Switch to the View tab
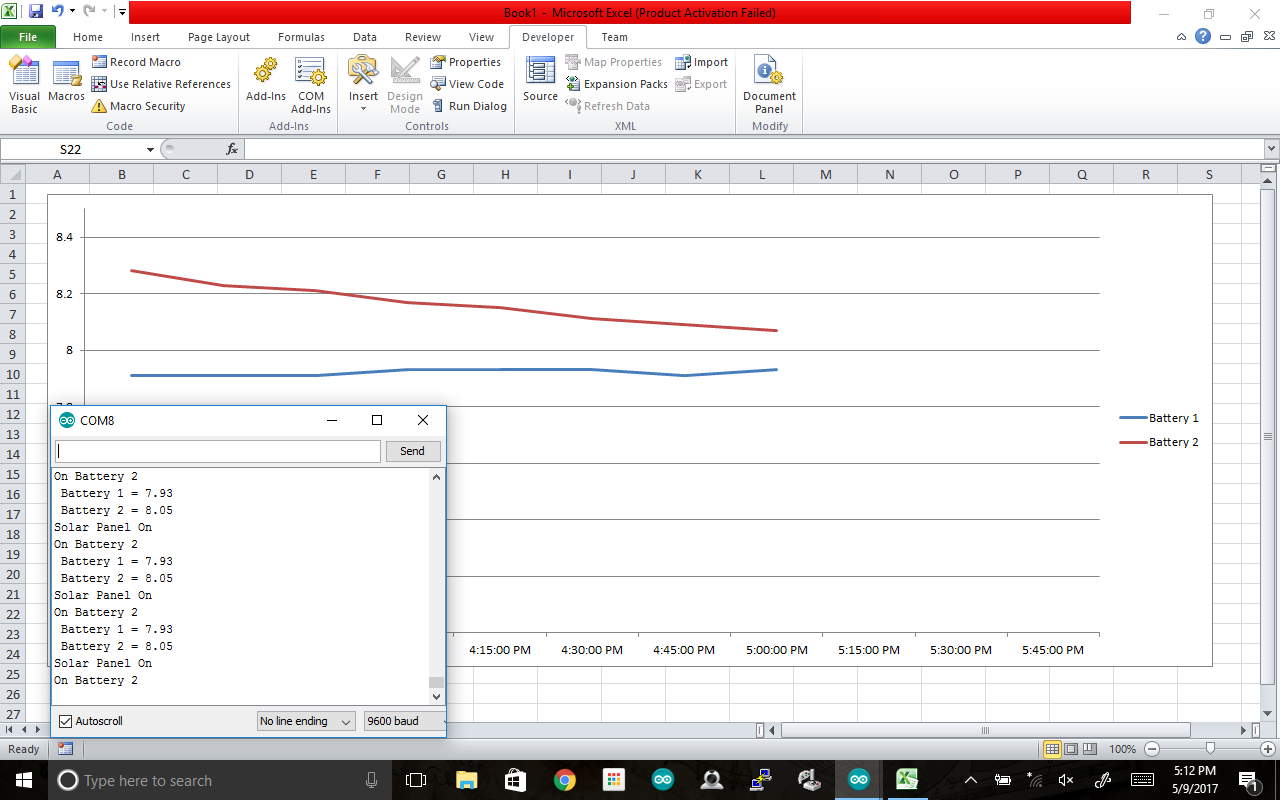 pyautogui.click(x=481, y=37)
